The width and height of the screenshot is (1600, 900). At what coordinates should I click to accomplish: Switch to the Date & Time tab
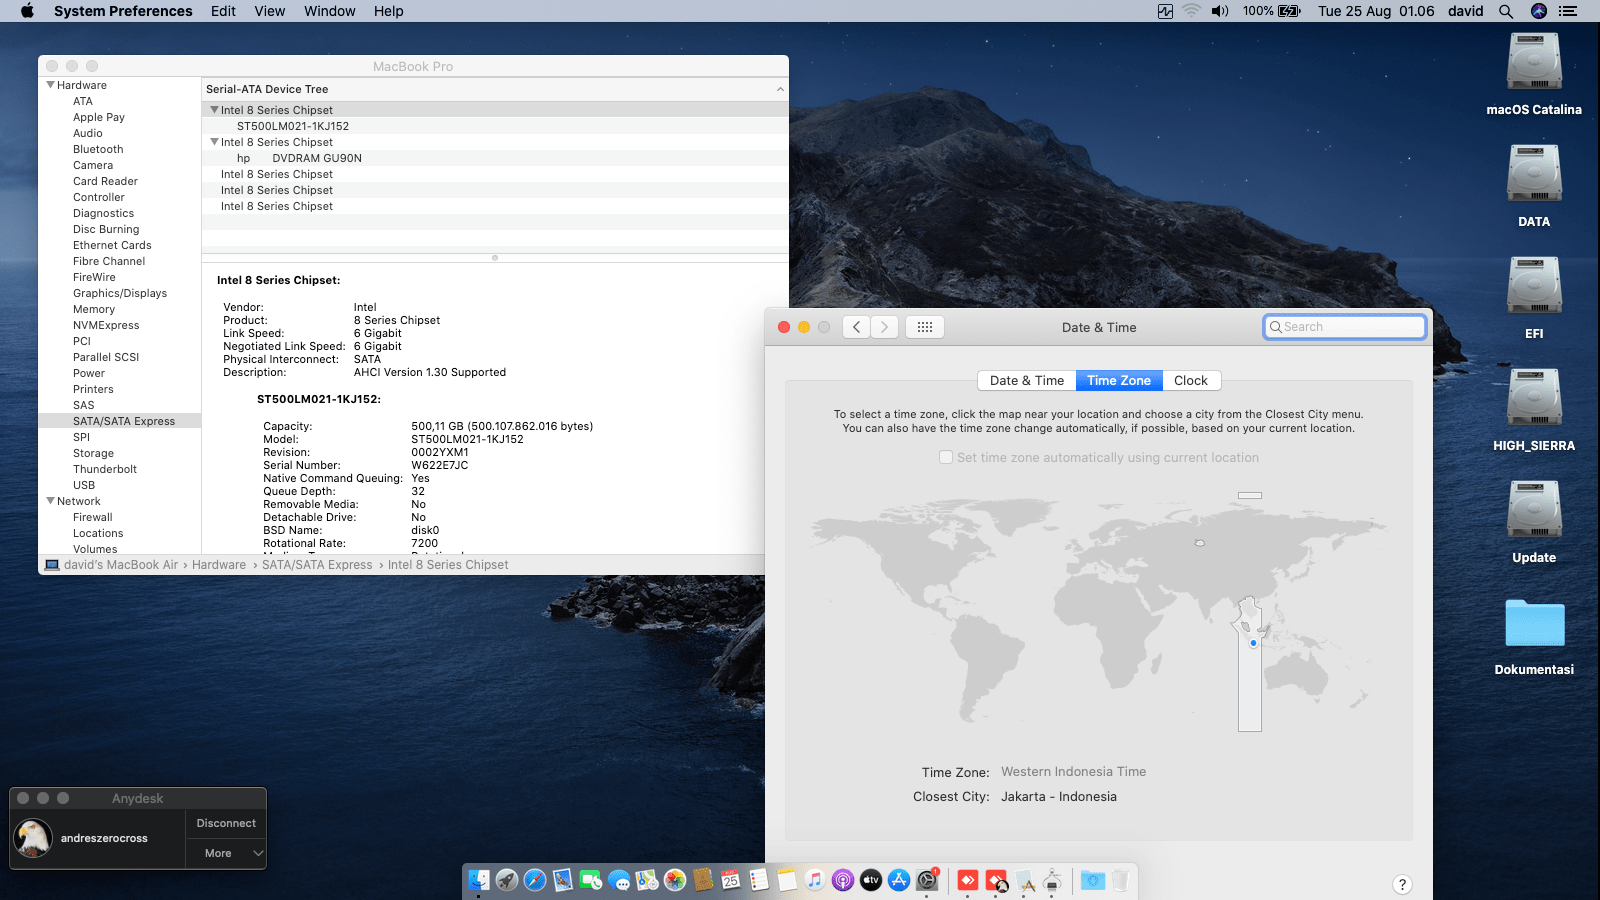pyautogui.click(x=1027, y=380)
